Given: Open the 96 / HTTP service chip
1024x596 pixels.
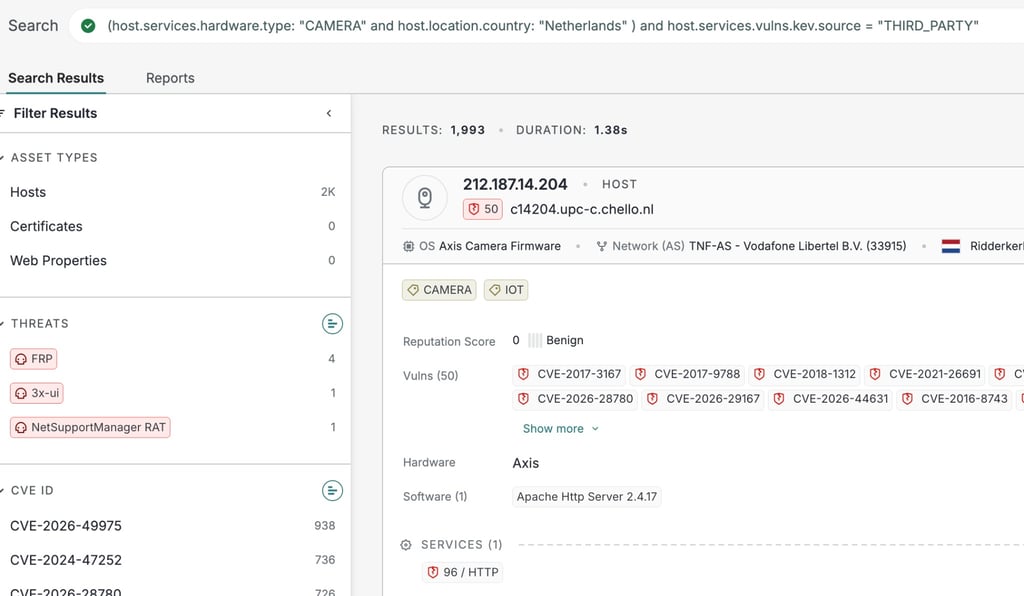Looking at the screenshot, I should pos(463,572).
